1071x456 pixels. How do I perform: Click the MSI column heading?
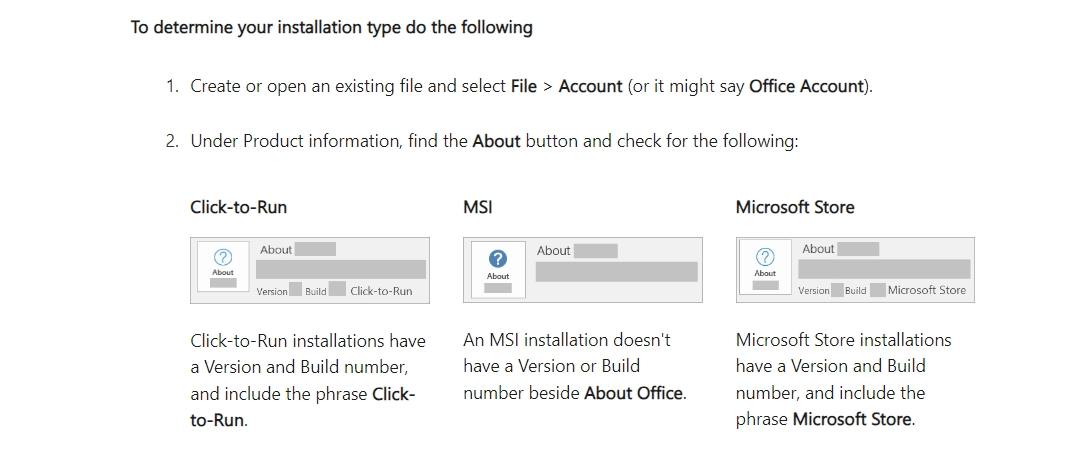point(478,207)
